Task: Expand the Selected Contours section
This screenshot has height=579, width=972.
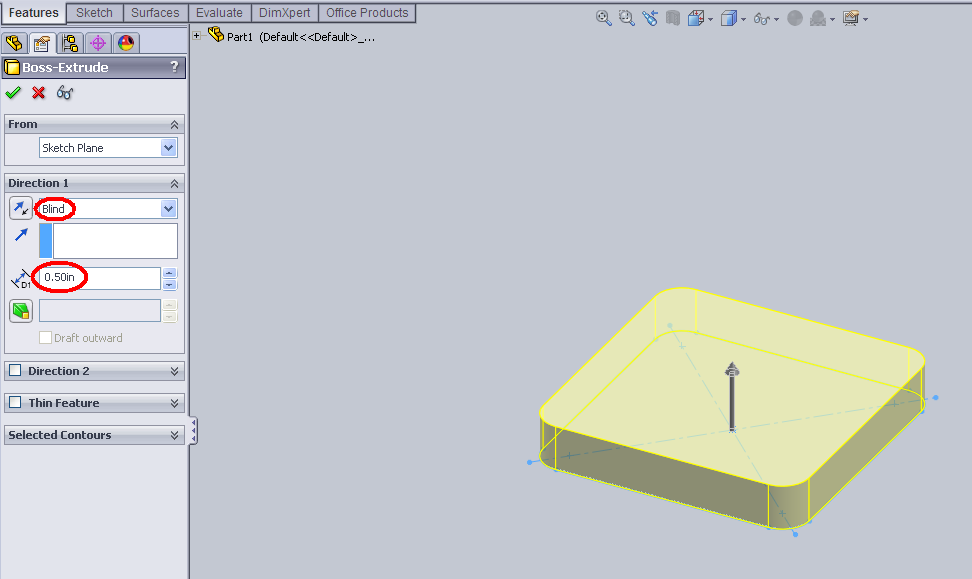Action: [174, 435]
